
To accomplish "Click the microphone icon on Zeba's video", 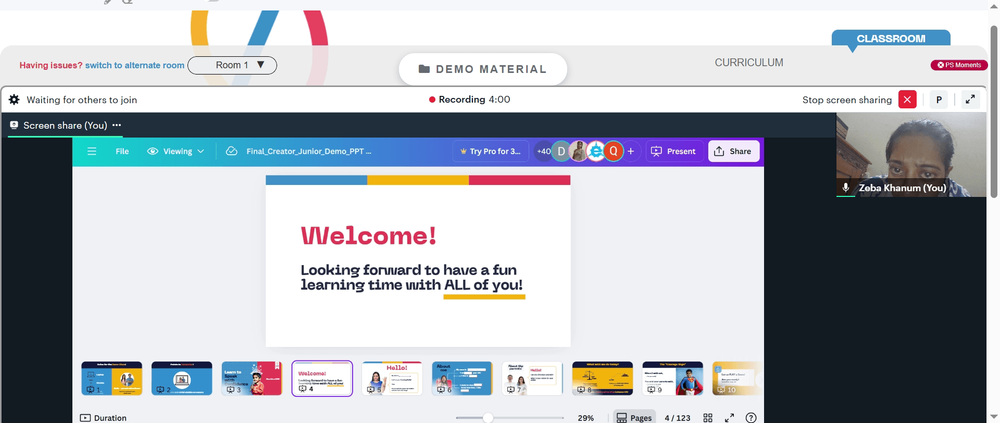I will tap(846, 188).
